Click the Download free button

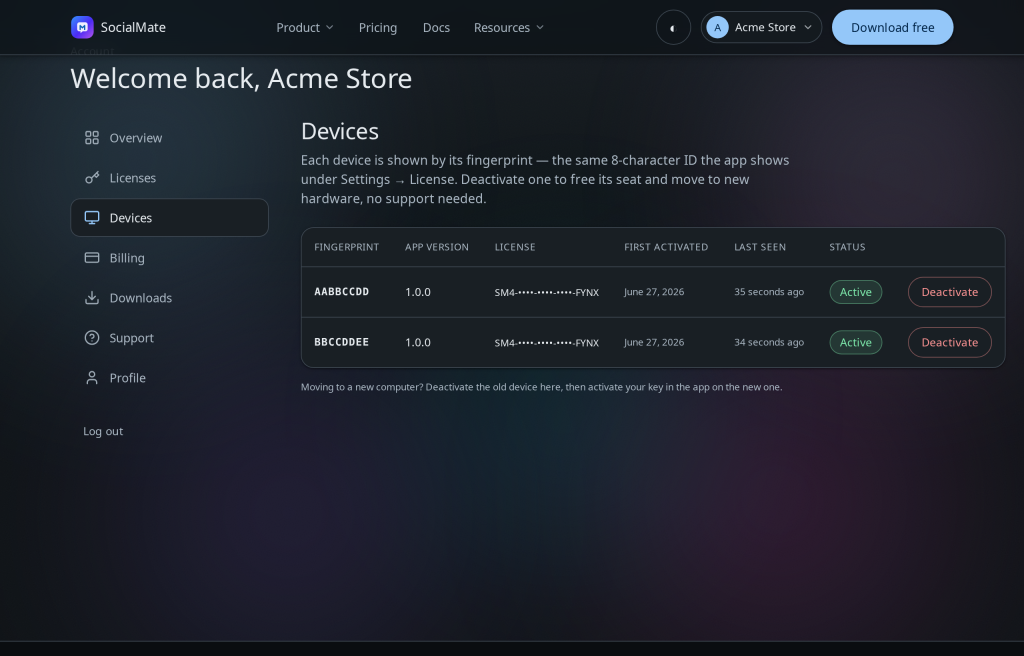point(893,27)
